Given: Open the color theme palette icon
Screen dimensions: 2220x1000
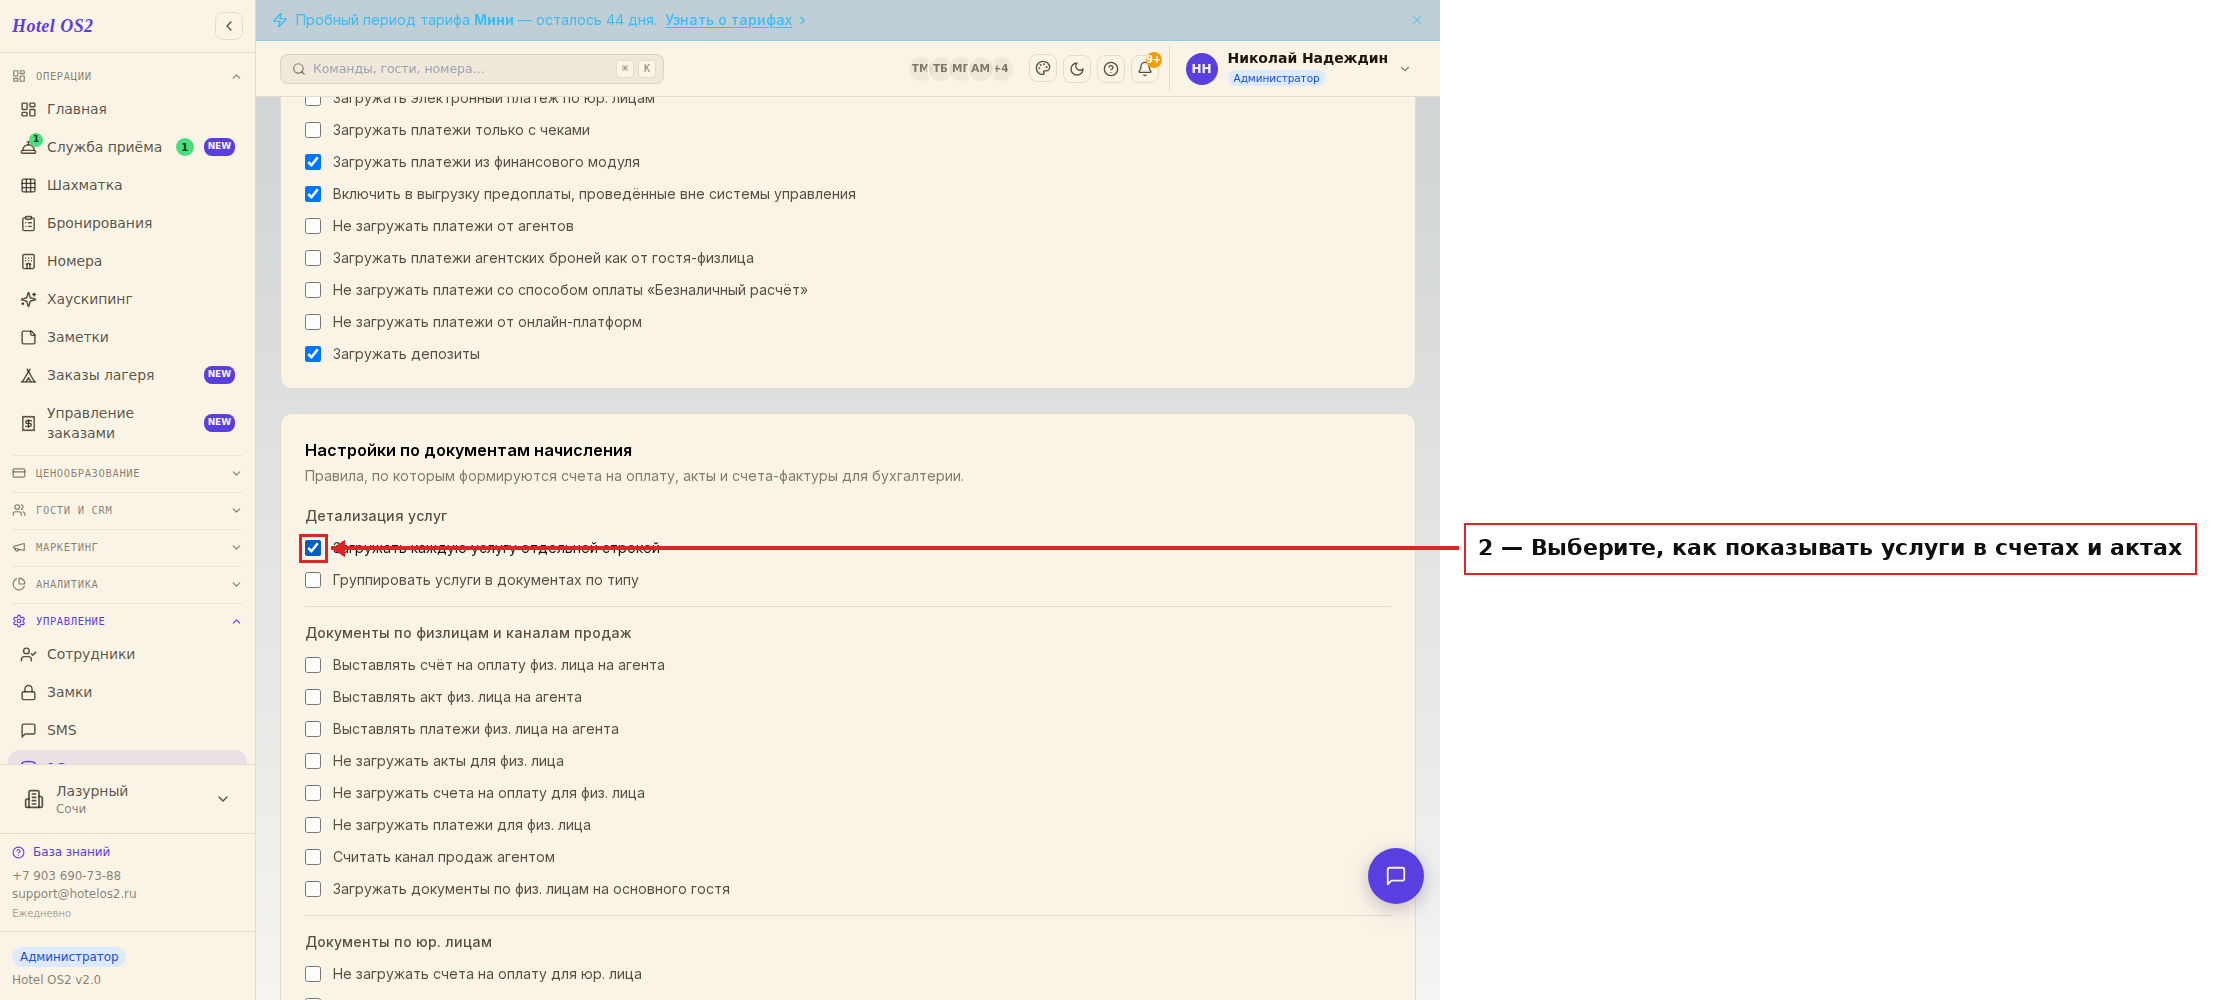Looking at the screenshot, I should [1043, 69].
